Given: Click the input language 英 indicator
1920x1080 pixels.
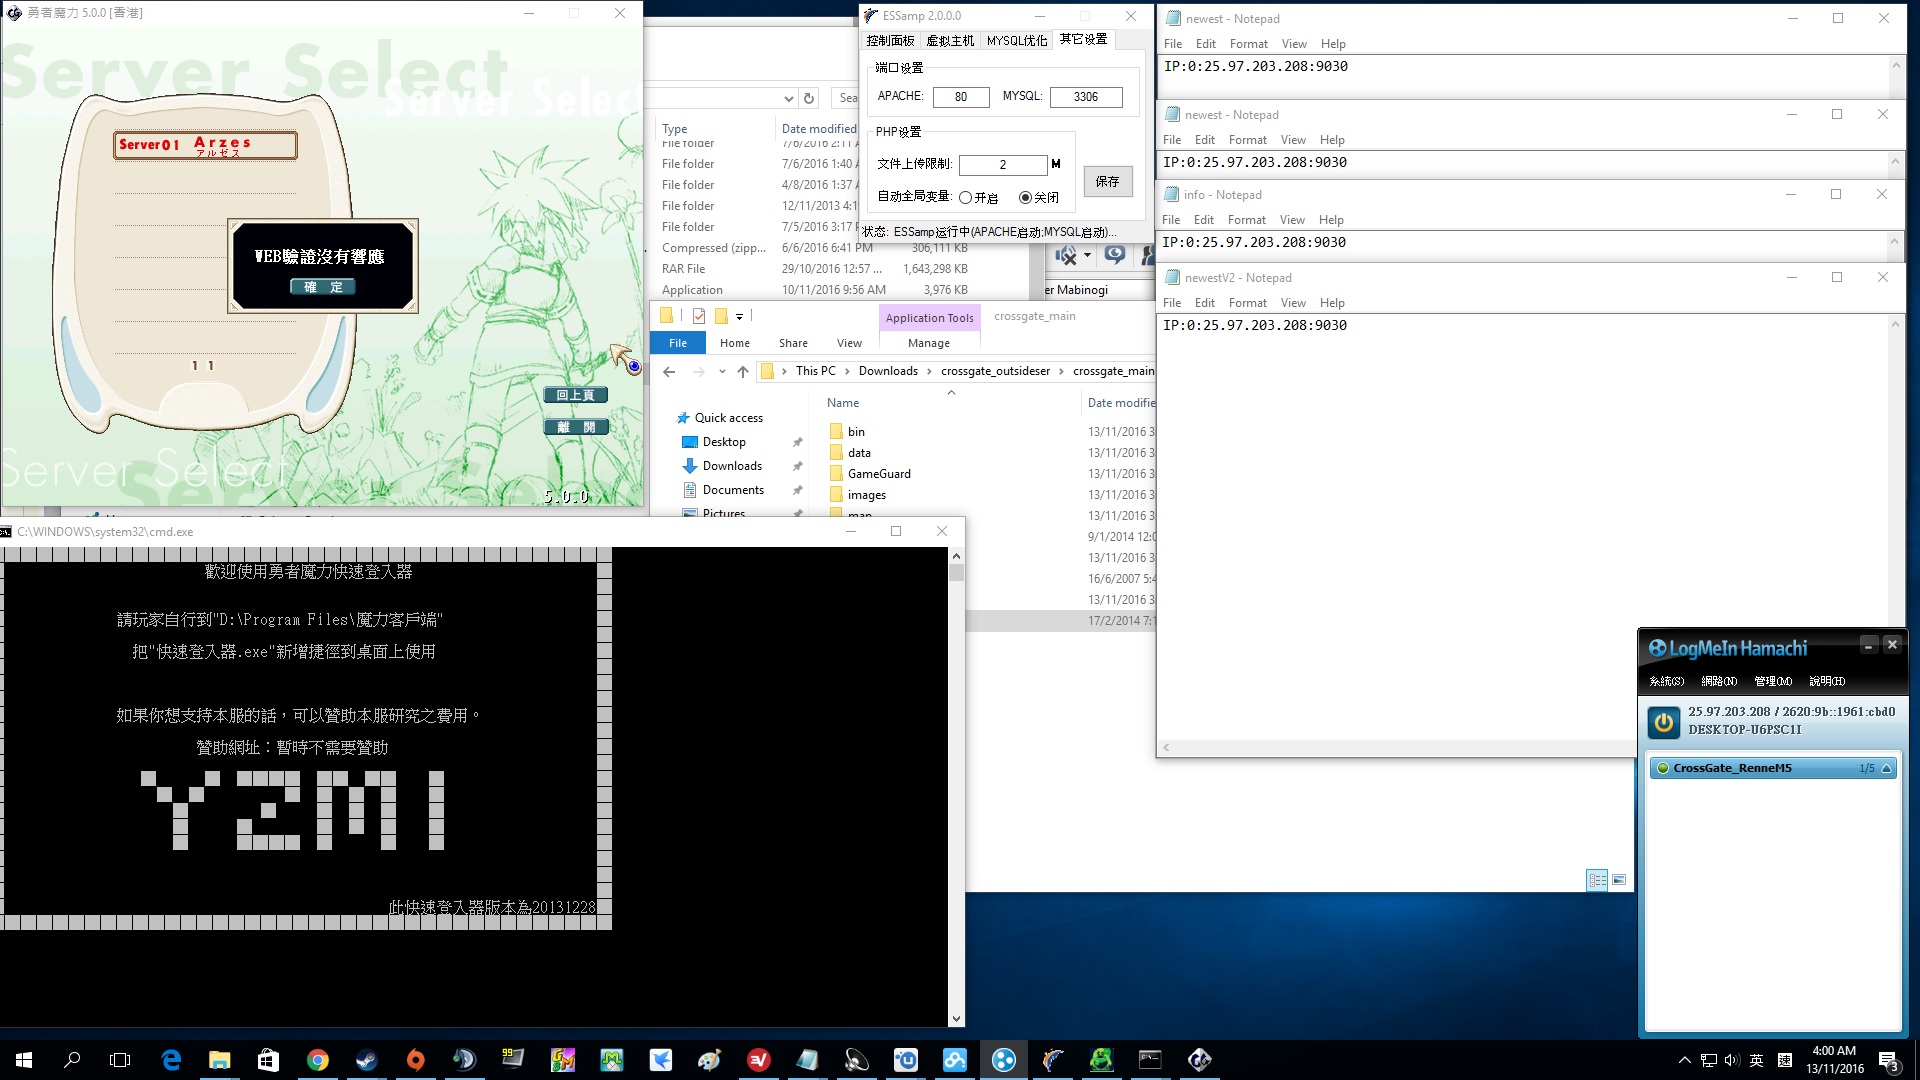Looking at the screenshot, I should (x=1757, y=1060).
